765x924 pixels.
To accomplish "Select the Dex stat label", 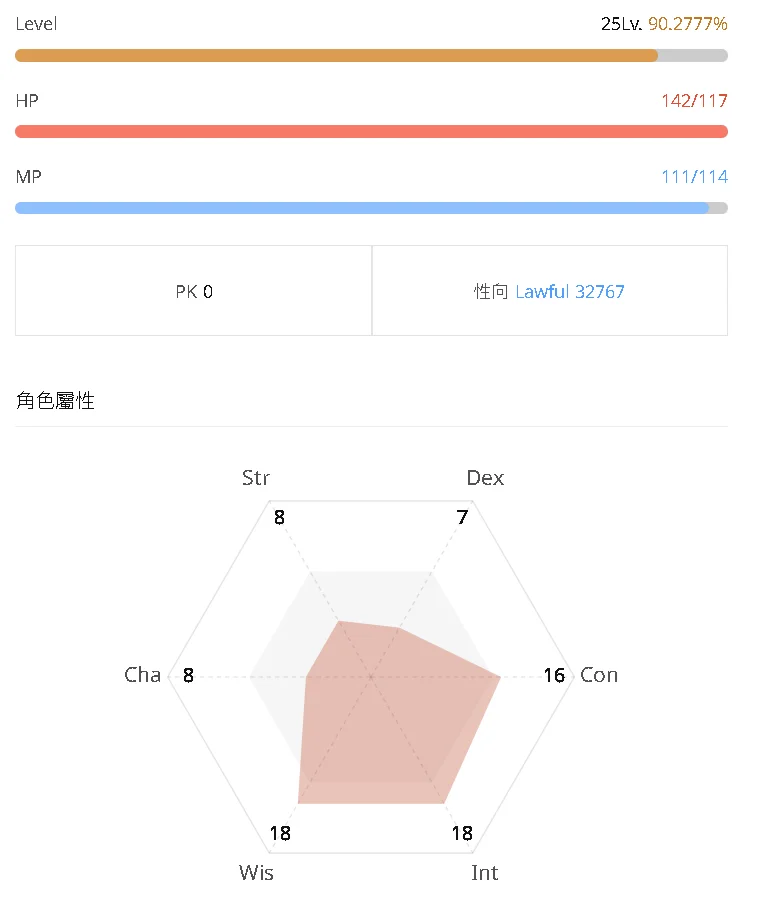I will 485,478.
